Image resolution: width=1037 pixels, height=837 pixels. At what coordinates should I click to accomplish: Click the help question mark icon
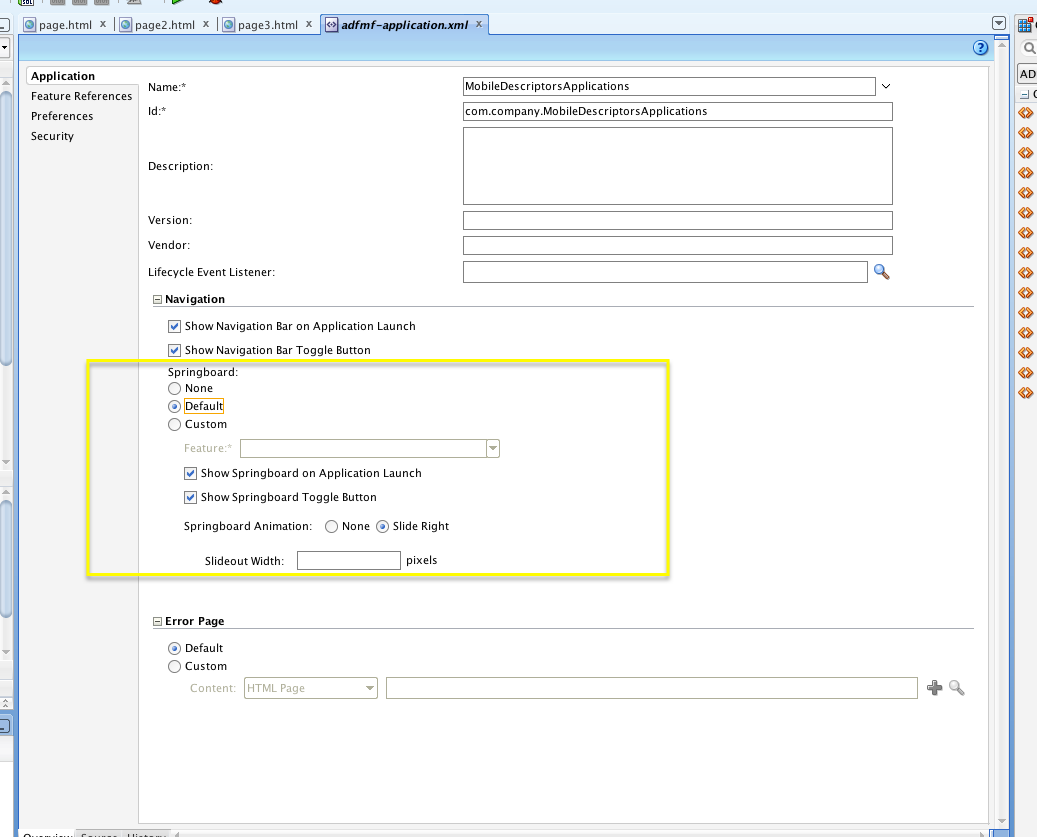[980, 47]
